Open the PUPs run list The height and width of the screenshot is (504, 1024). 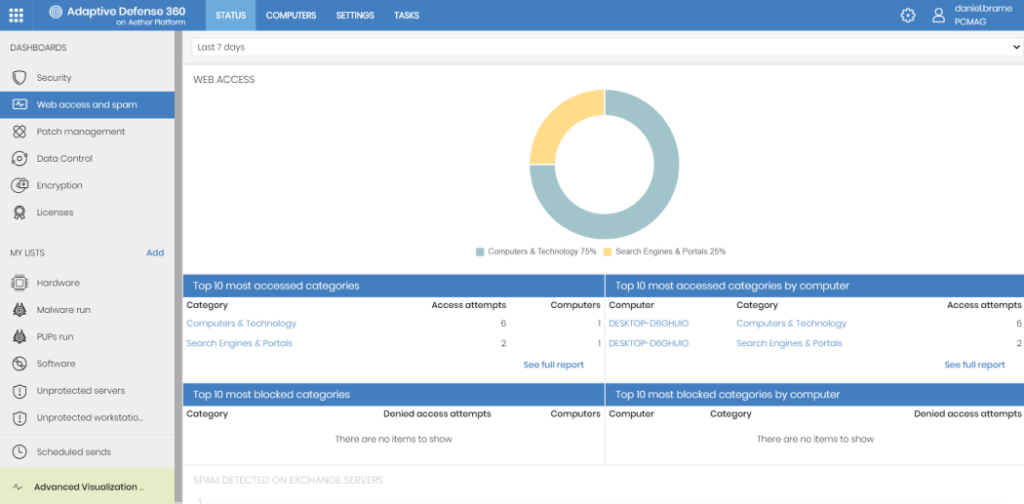[87, 337]
